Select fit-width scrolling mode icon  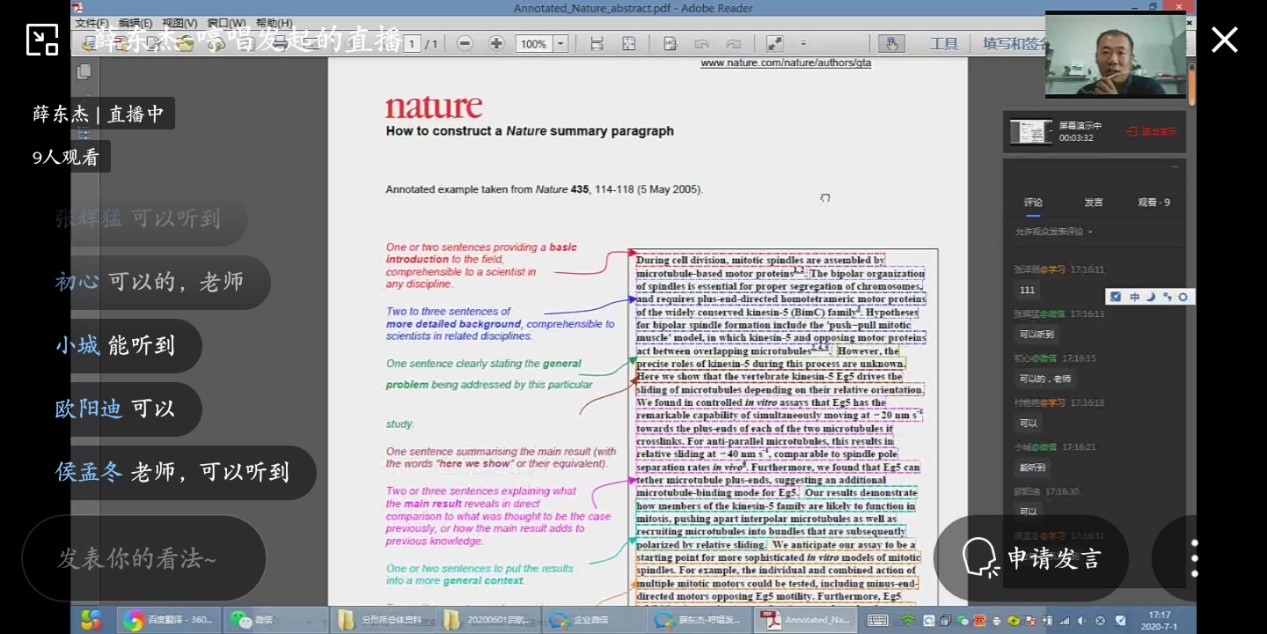point(597,44)
